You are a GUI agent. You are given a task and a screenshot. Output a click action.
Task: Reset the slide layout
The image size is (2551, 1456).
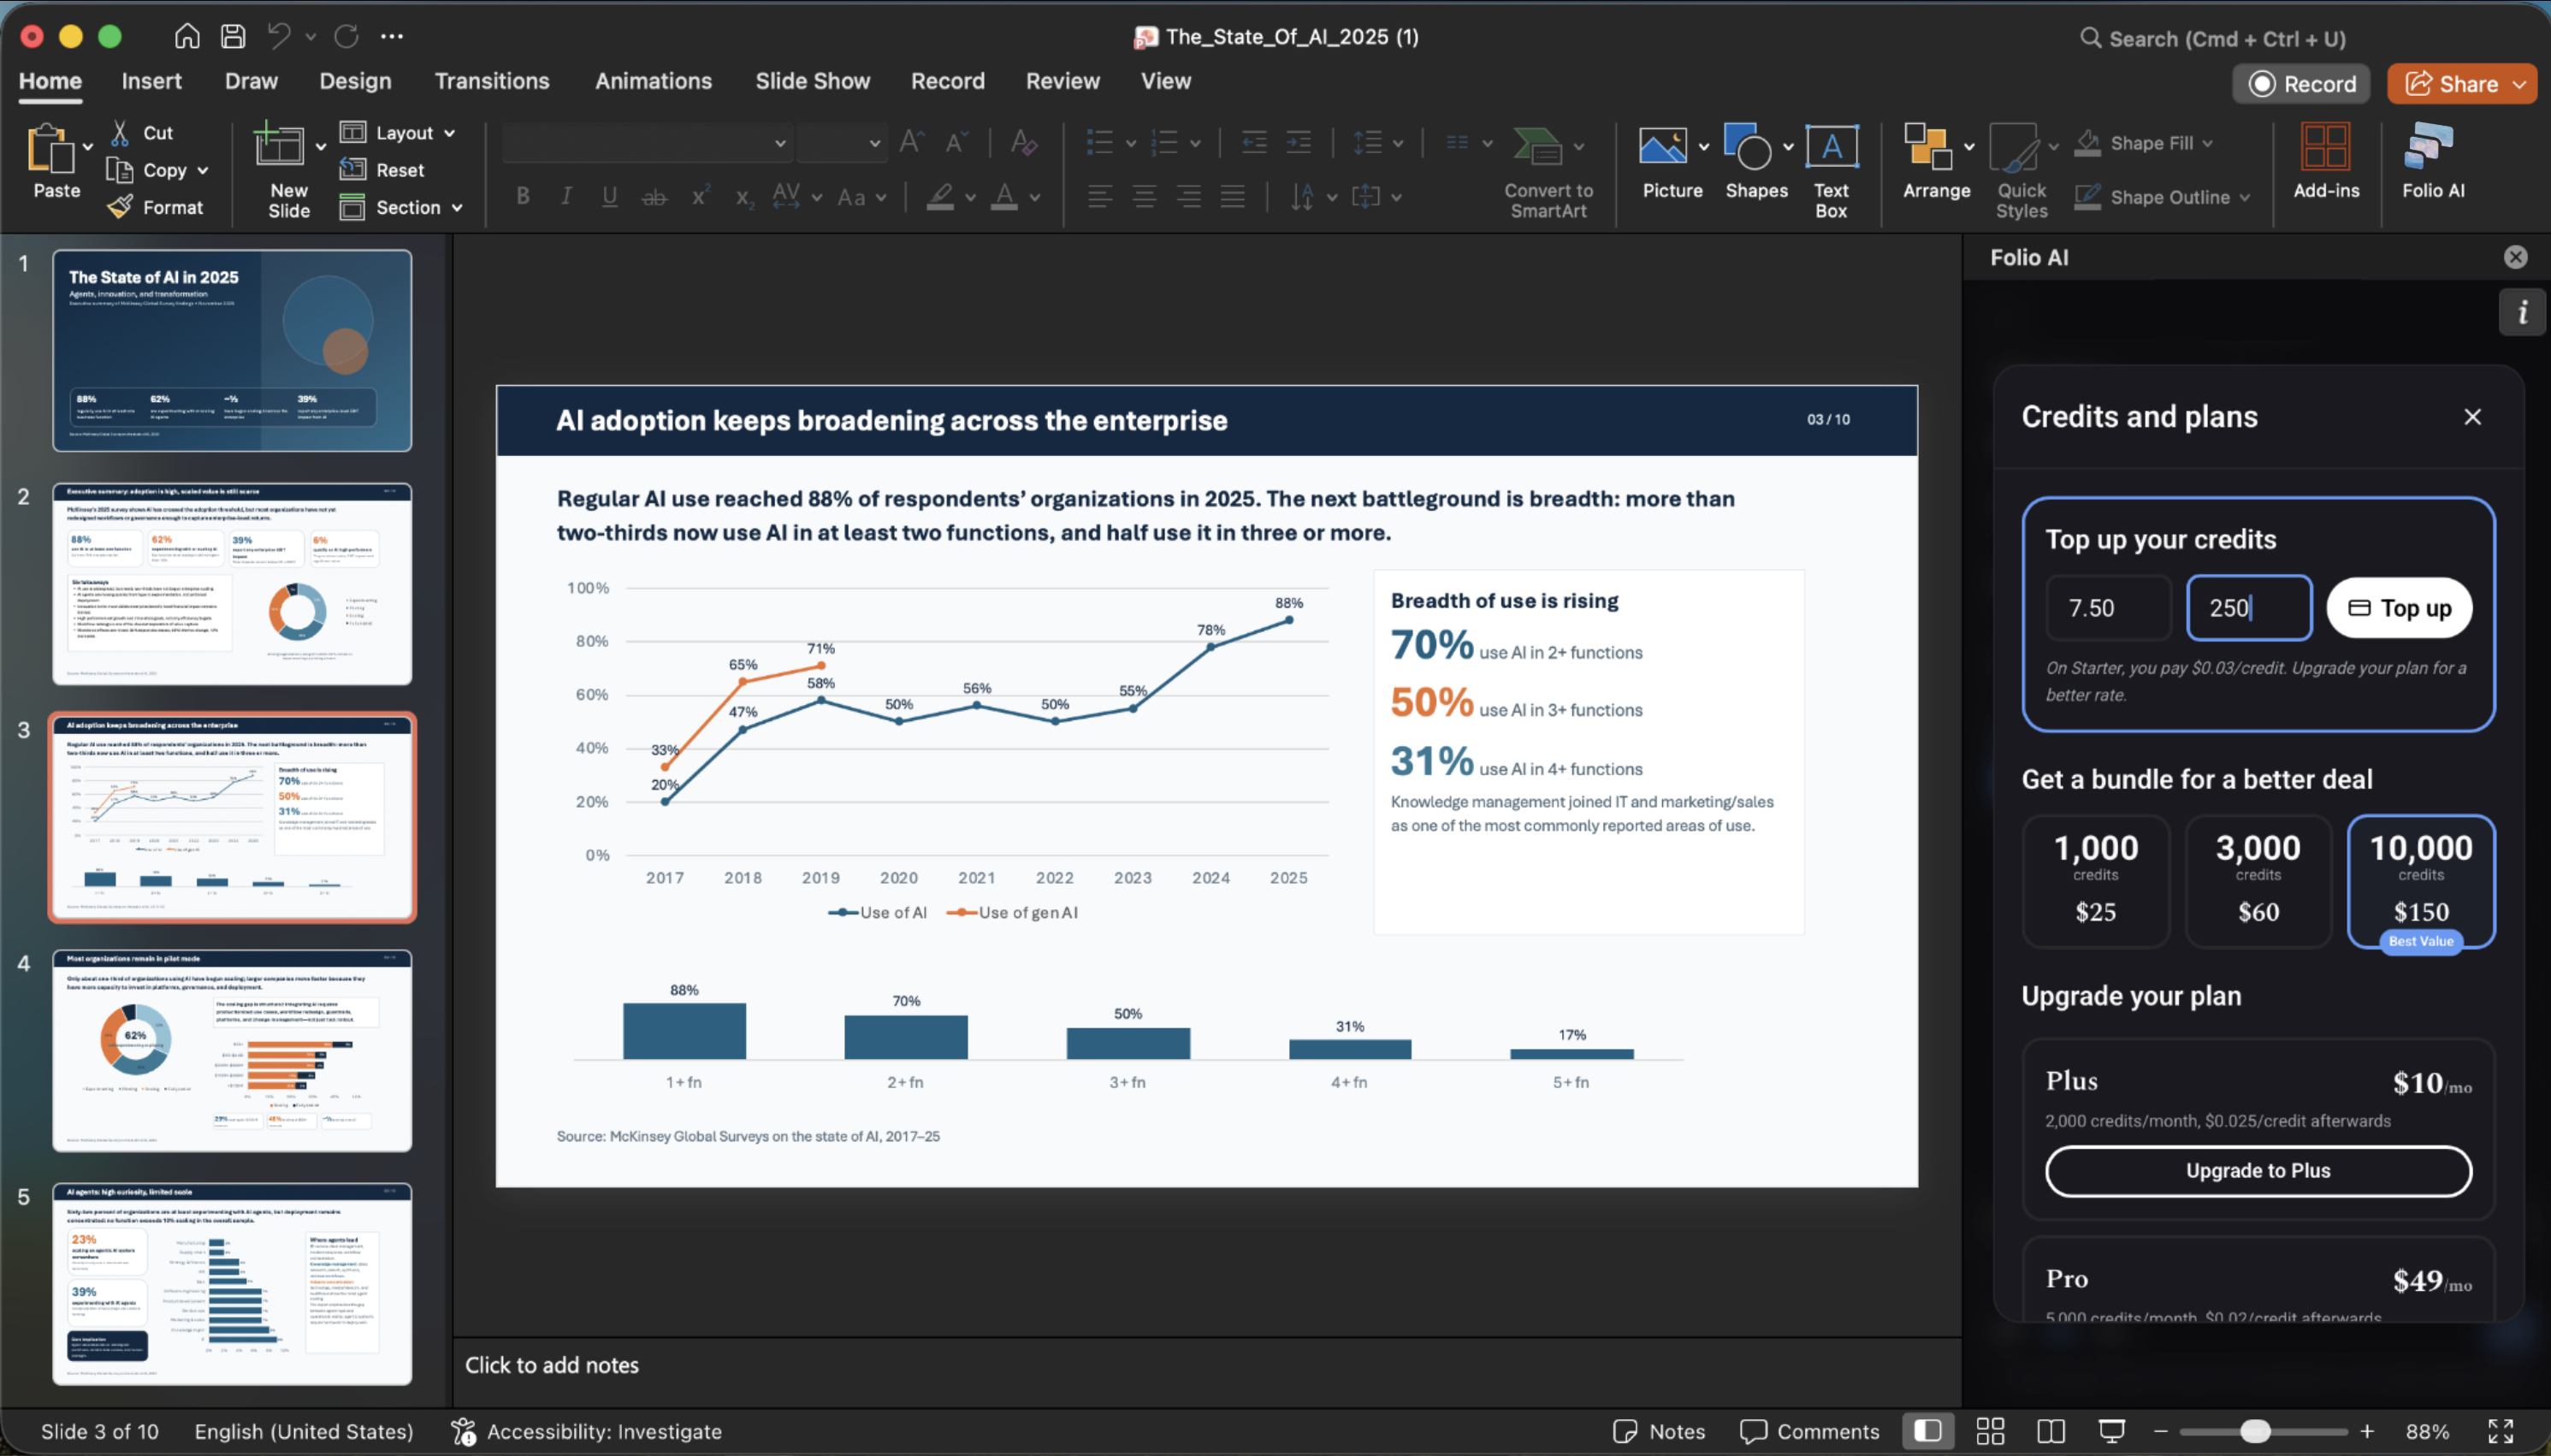click(382, 170)
